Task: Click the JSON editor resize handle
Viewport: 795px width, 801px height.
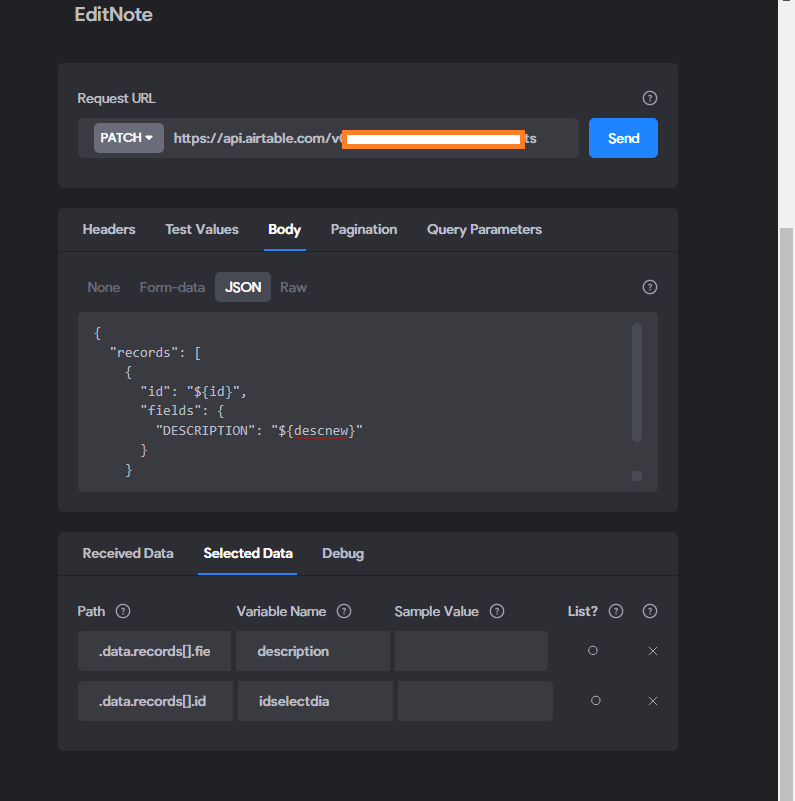Action: pos(637,476)
